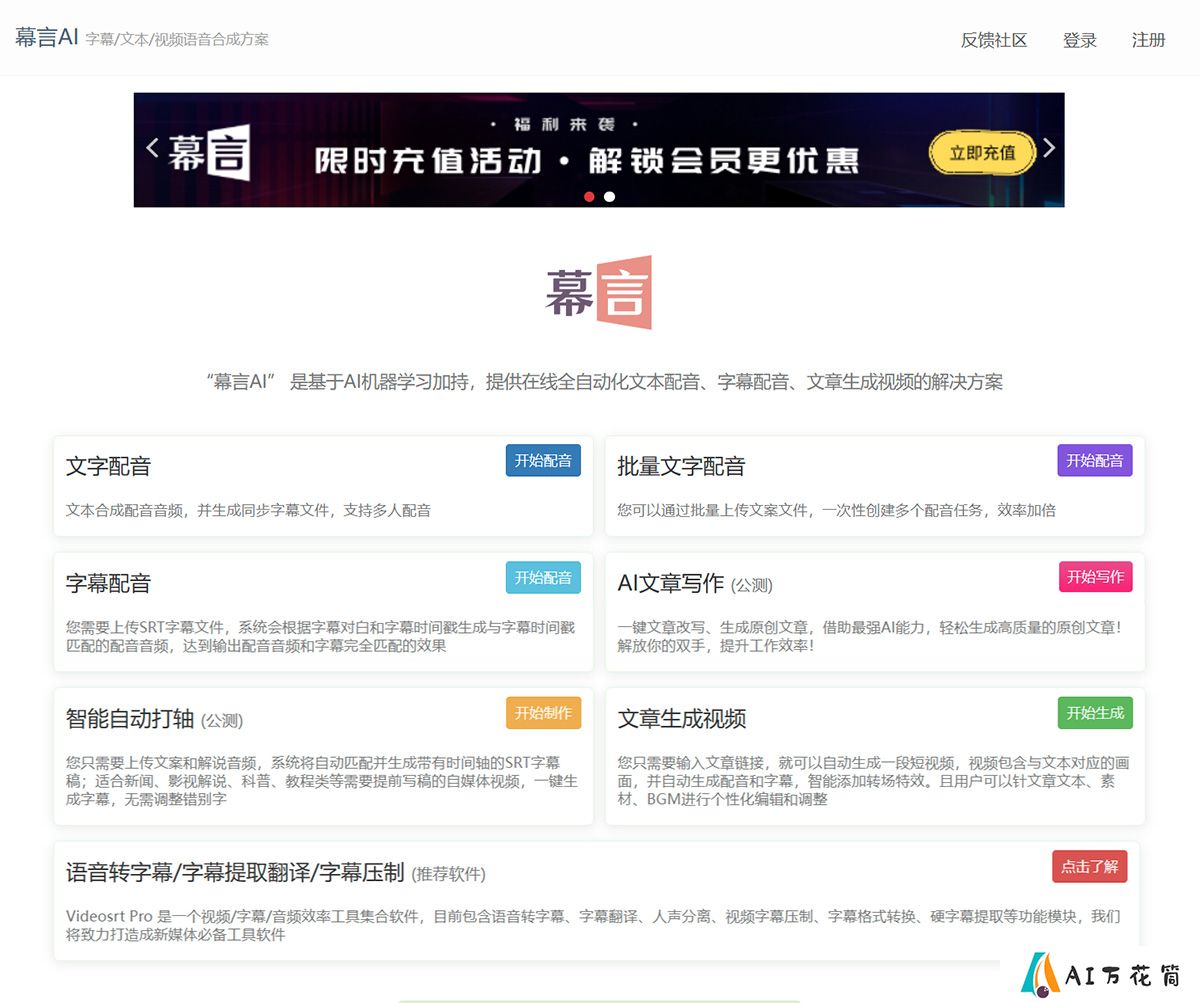Open the 文字配音 card heading
The image size is (1200, 1003).
(x=108, y=466)
